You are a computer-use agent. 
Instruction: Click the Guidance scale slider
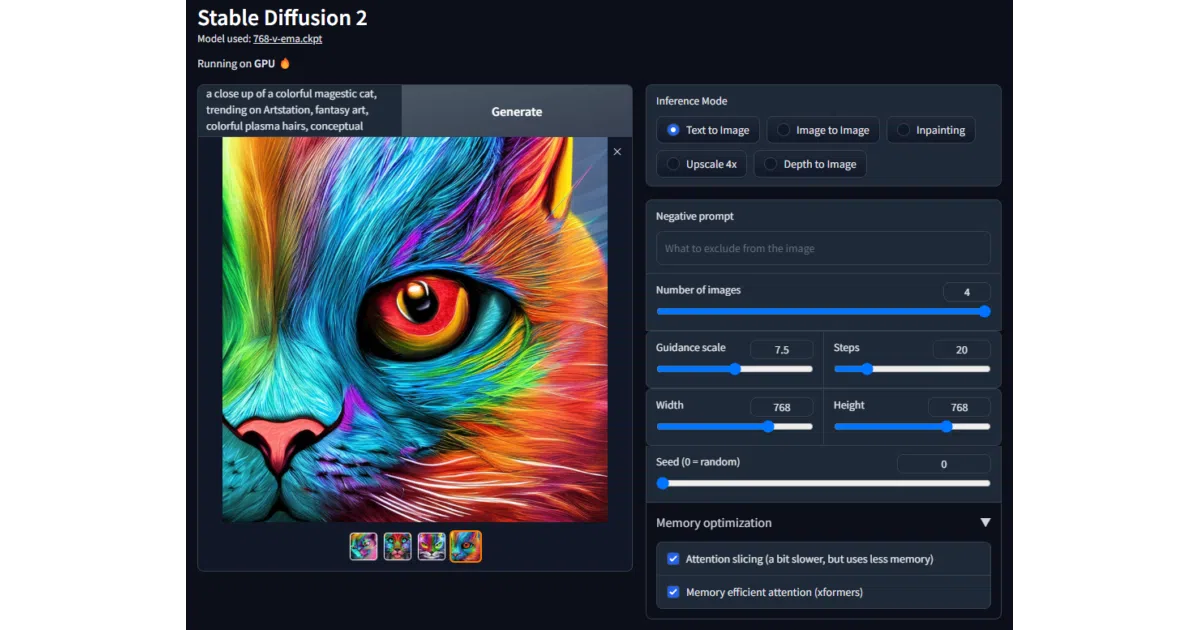[735, 369]
